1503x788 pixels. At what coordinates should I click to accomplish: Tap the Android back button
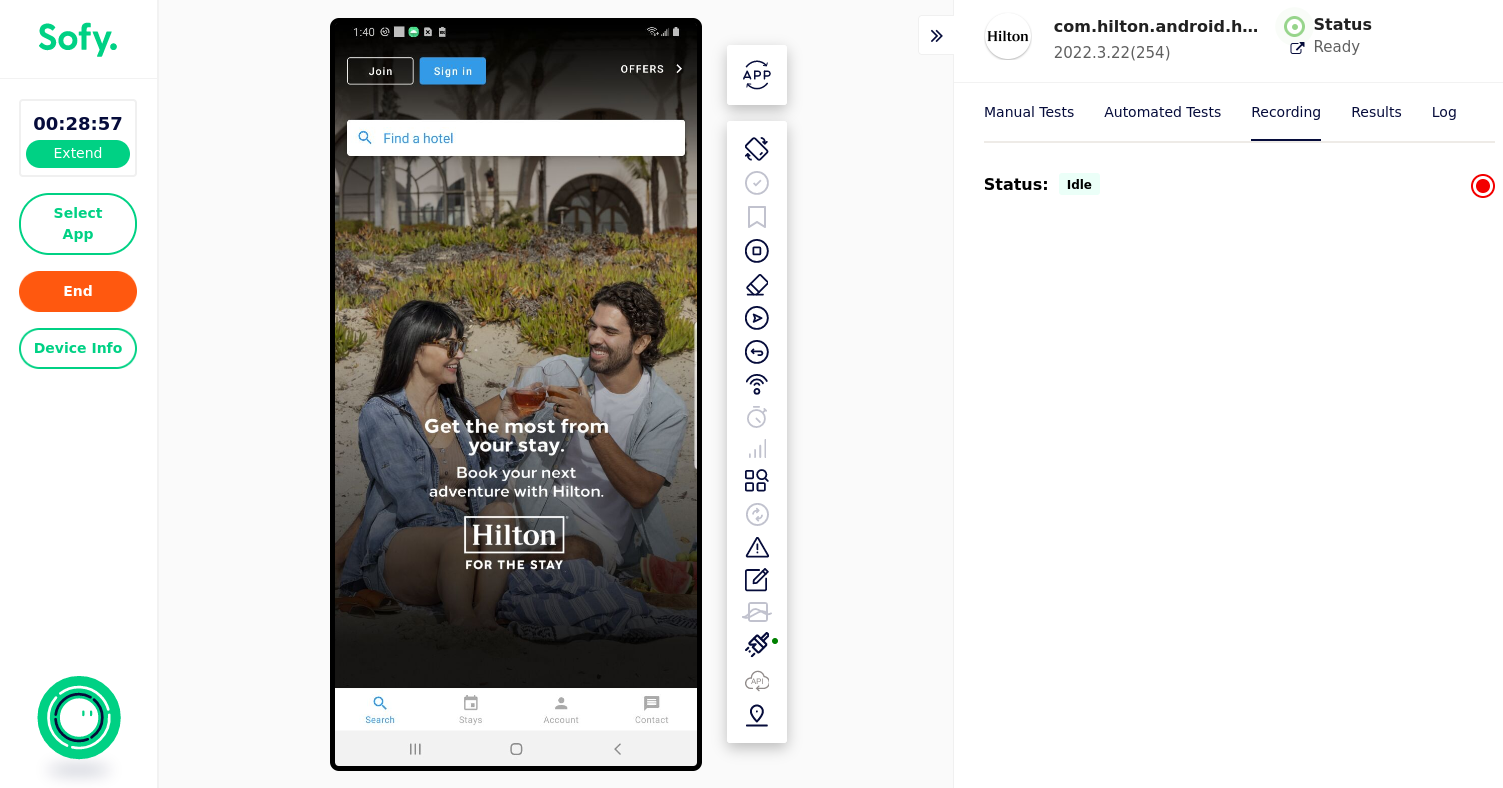pyautogui.click(x=617, y=749)
